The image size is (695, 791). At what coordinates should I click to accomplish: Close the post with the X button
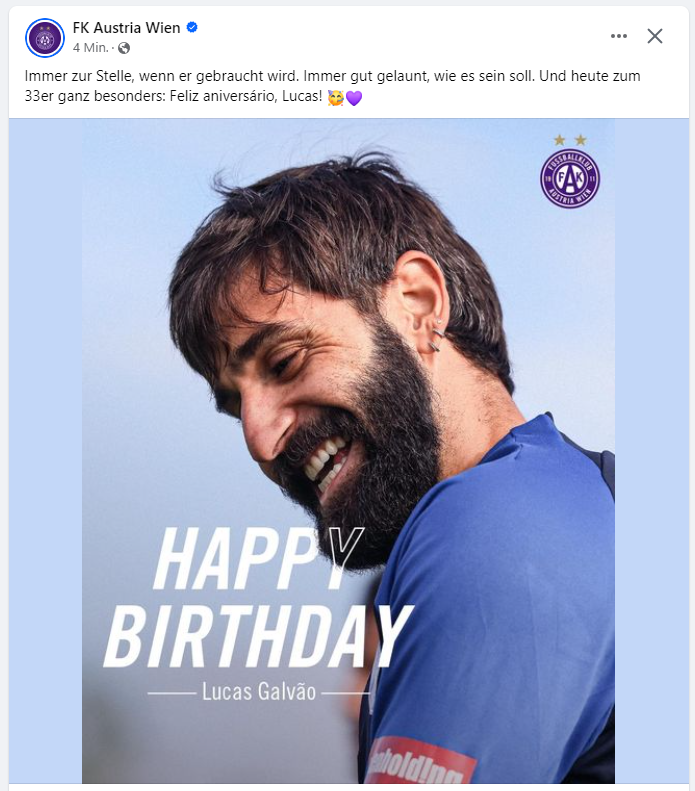click(655, 36)
